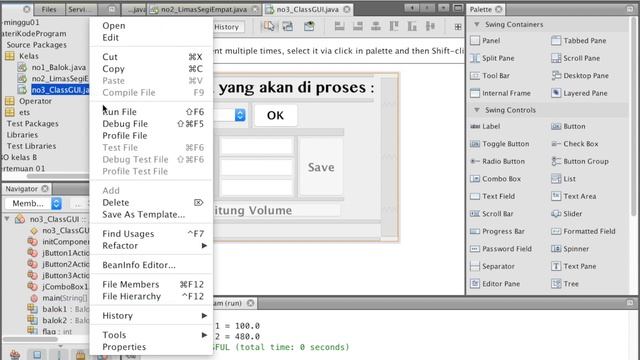Pick the Button component in palette
This screenshot has height=360, width=640.
(x=568, y=127)
